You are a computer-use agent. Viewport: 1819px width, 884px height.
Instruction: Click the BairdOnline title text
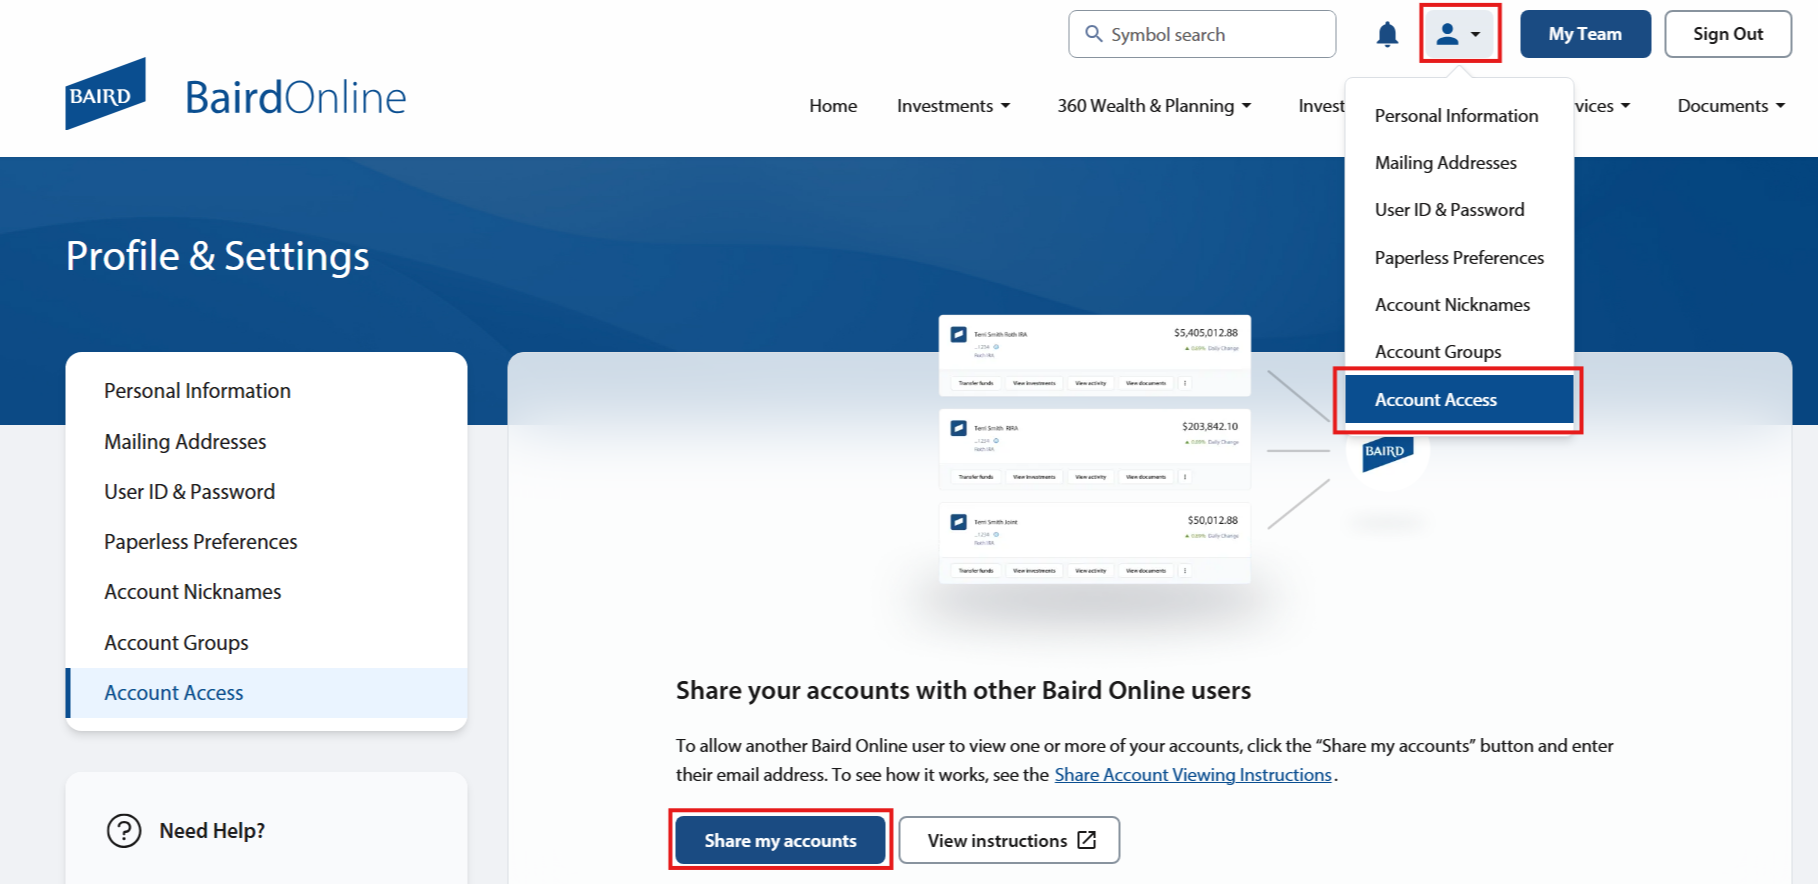coord(296,98)
